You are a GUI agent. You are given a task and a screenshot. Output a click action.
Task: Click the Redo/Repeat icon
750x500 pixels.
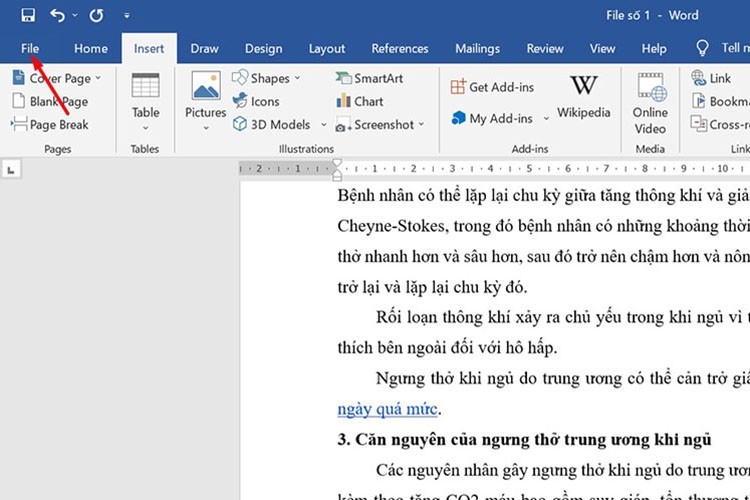(96, 16)
